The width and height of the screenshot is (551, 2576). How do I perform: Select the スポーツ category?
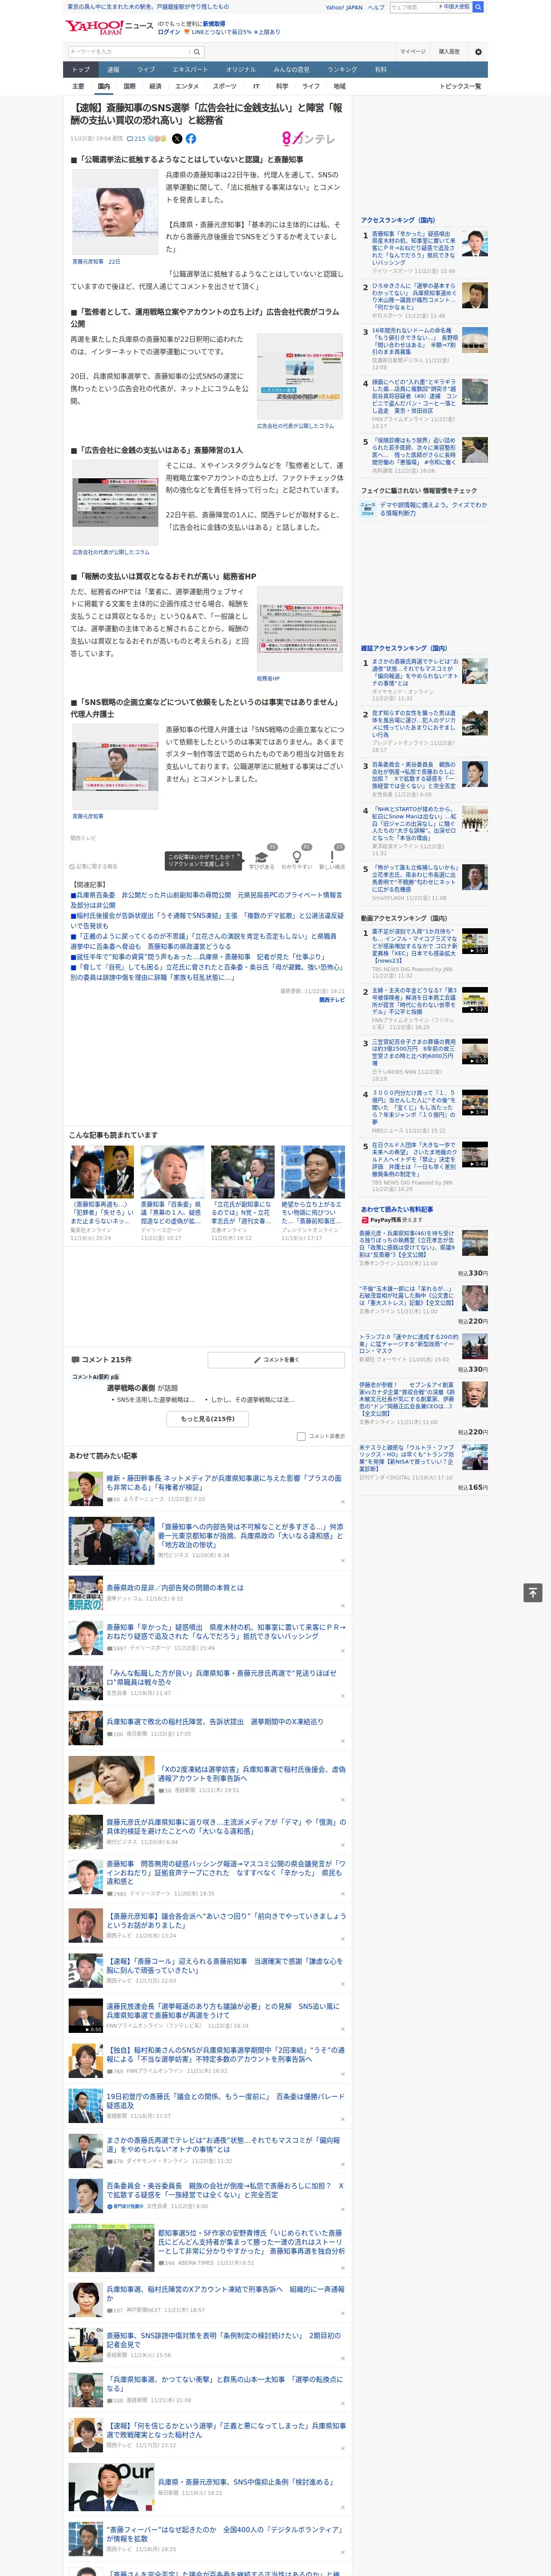pyautogui.click(x=225, y=86)
